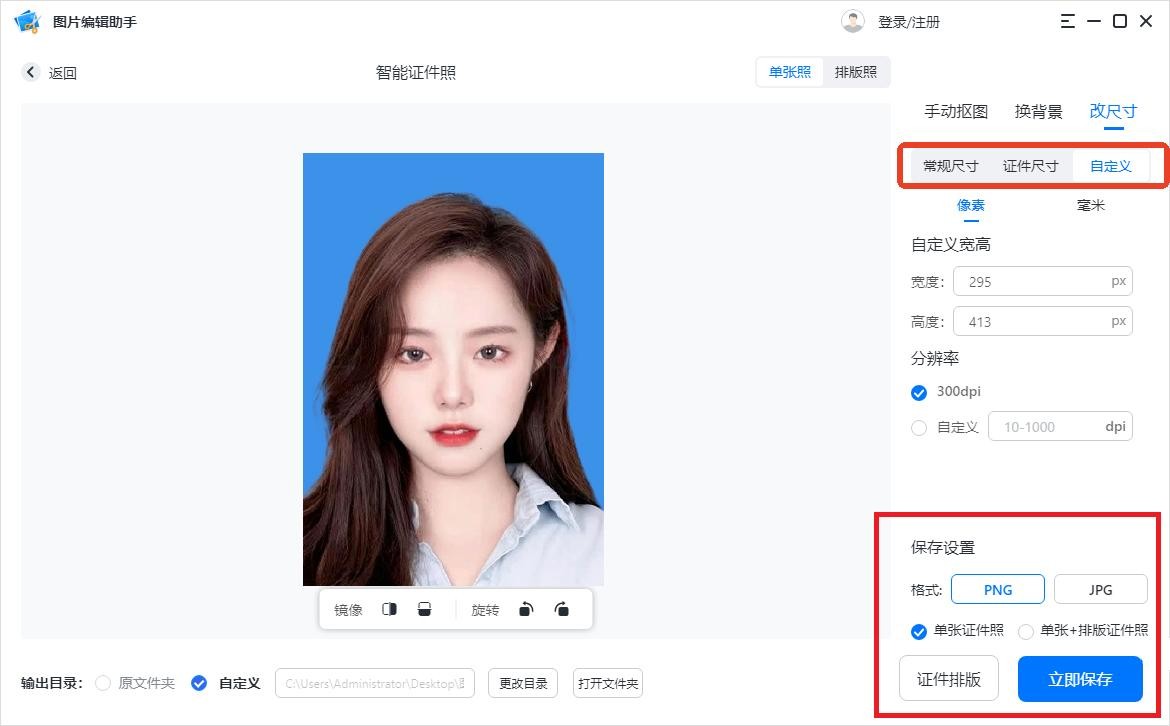Select the 自定义 resolution radio button
Image resolution: width=1170 pixels, height=726 pixels.
(919, 428)
